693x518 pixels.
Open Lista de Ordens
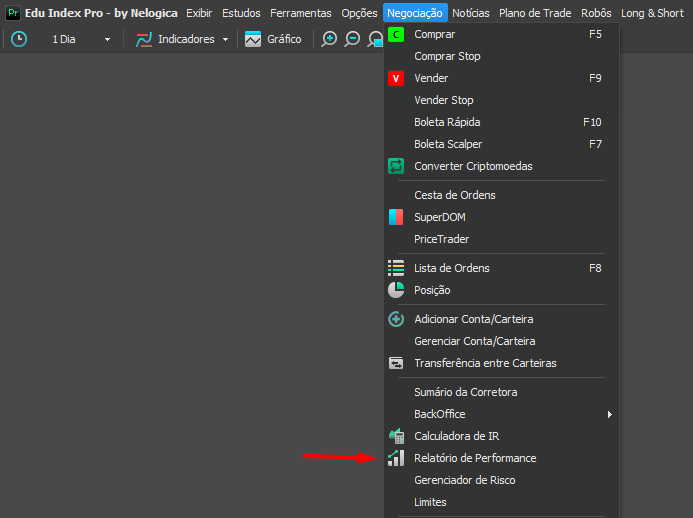pos(451,268)
